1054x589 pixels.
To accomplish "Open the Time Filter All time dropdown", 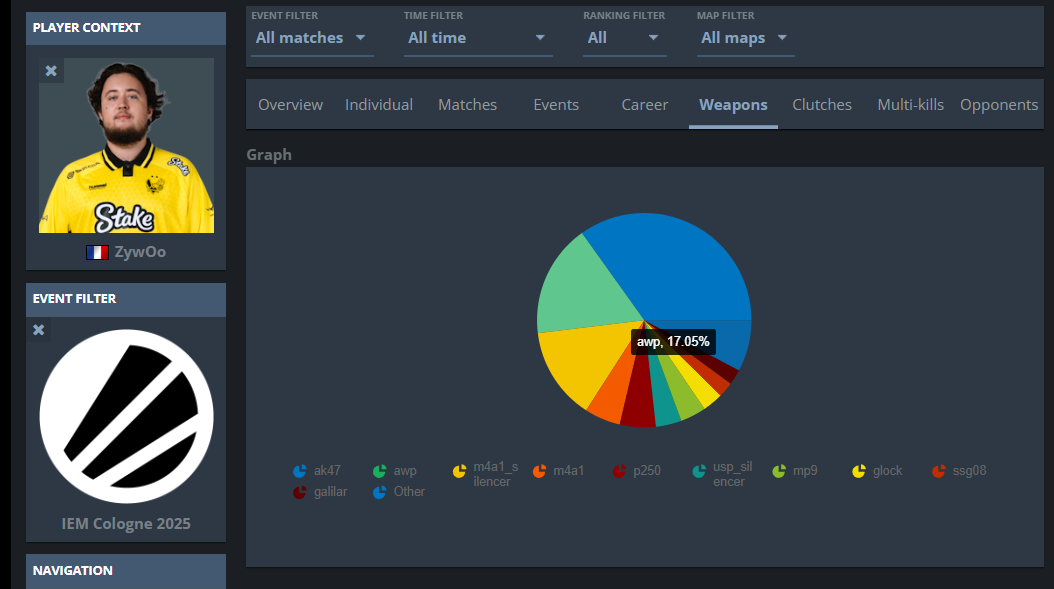I will [x=478, y=38].
